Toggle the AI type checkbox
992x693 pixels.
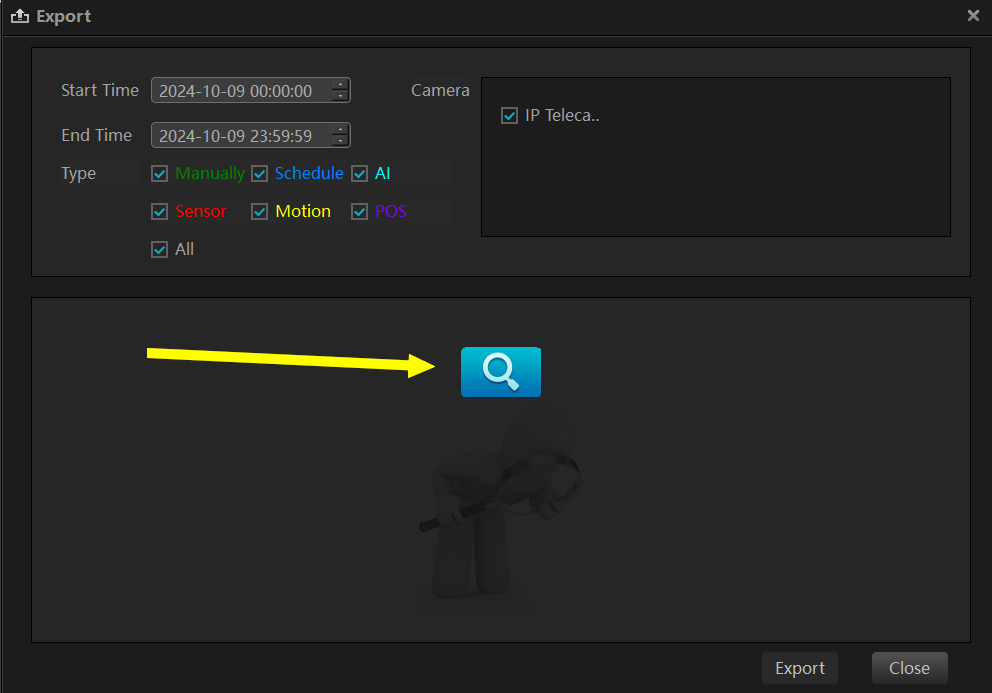pyautogui.click(x=359, y=173)
